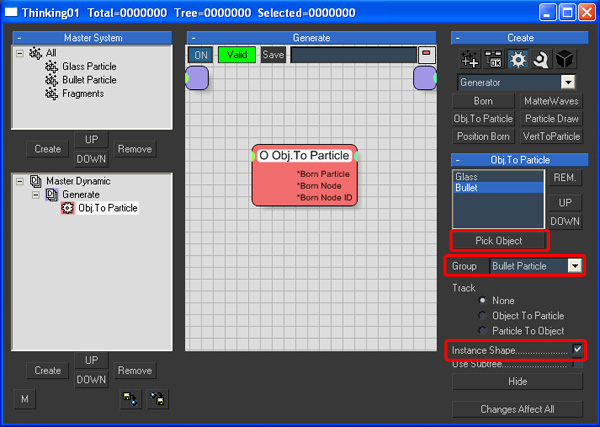Select Glass Particle in Master System tree
600x427 pixels.
click(x=89, y=67)
